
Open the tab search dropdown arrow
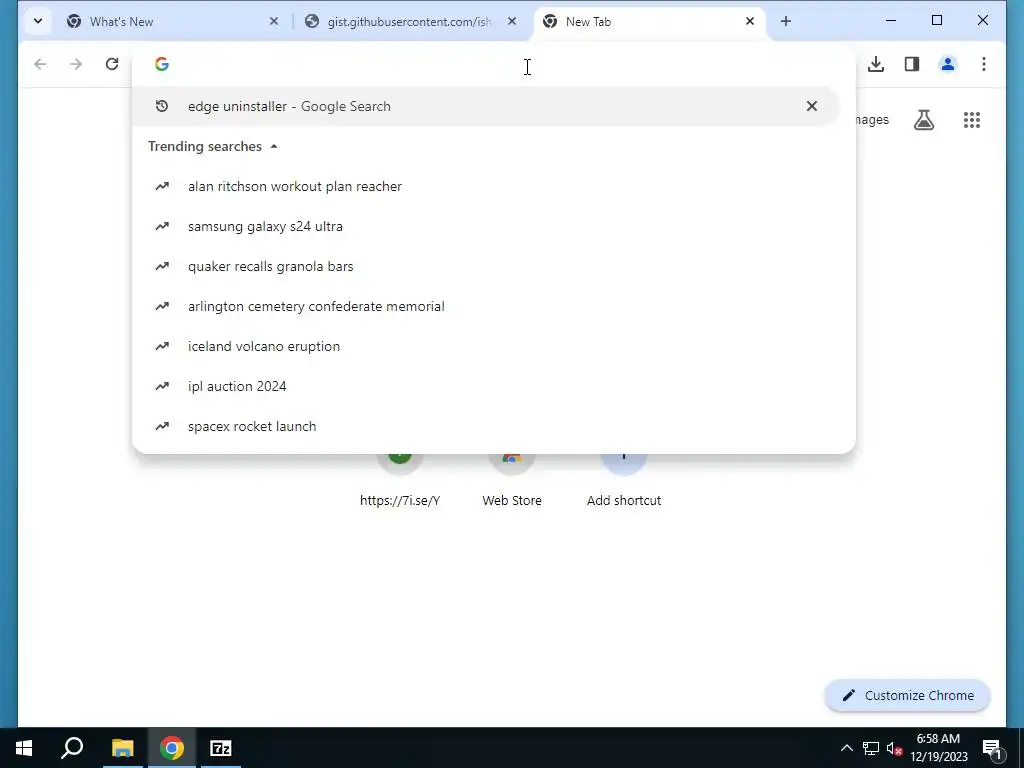pos(38,22)
